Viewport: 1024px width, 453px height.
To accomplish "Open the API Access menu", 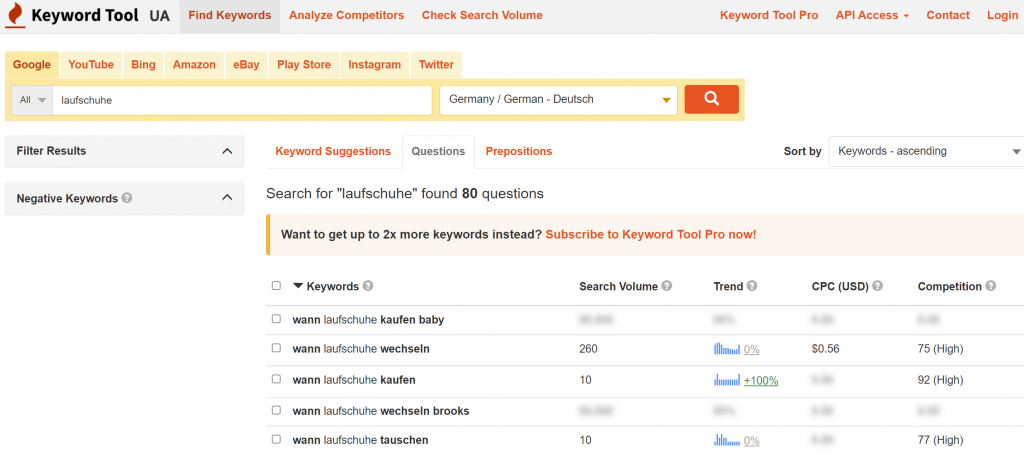I will (x=872, y=15).
